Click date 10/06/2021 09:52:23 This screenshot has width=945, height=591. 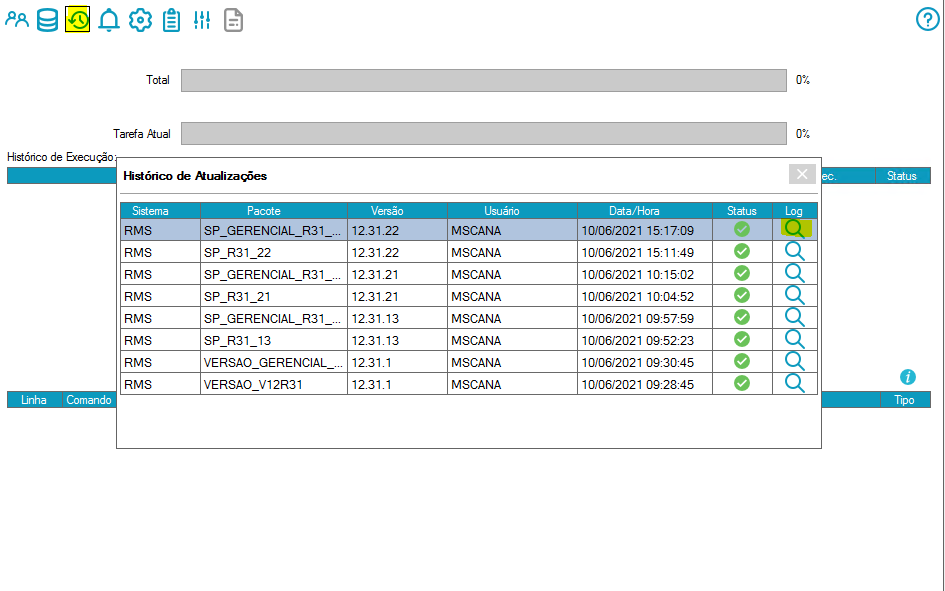[638, 340]
